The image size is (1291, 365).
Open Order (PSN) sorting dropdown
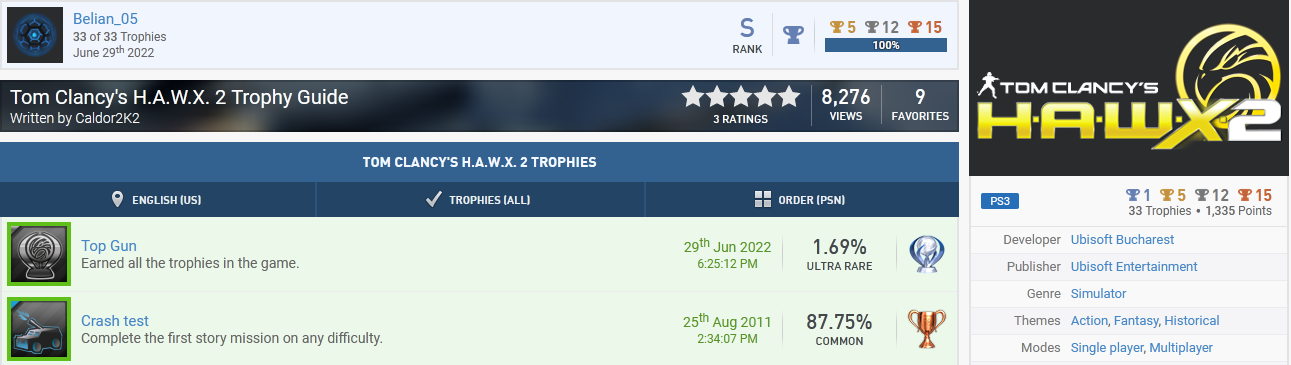coord(801,199)
